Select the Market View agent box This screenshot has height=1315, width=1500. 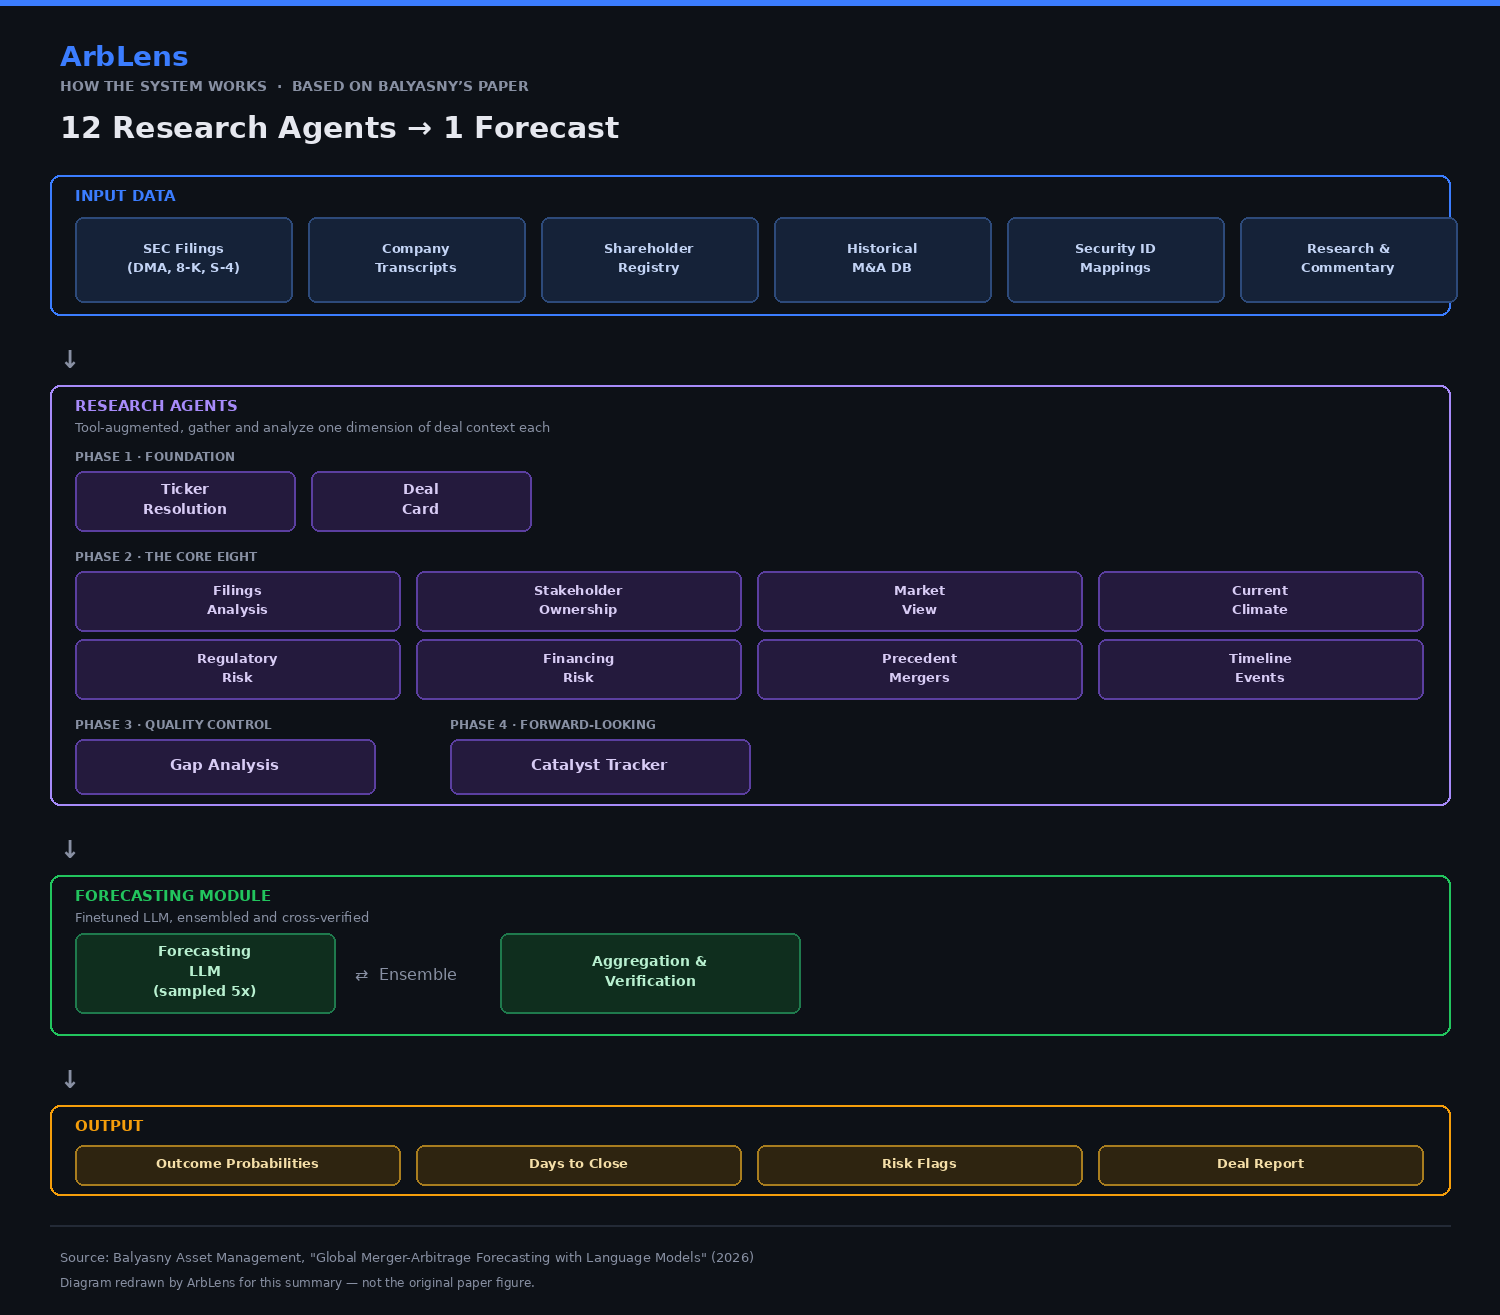920,601
